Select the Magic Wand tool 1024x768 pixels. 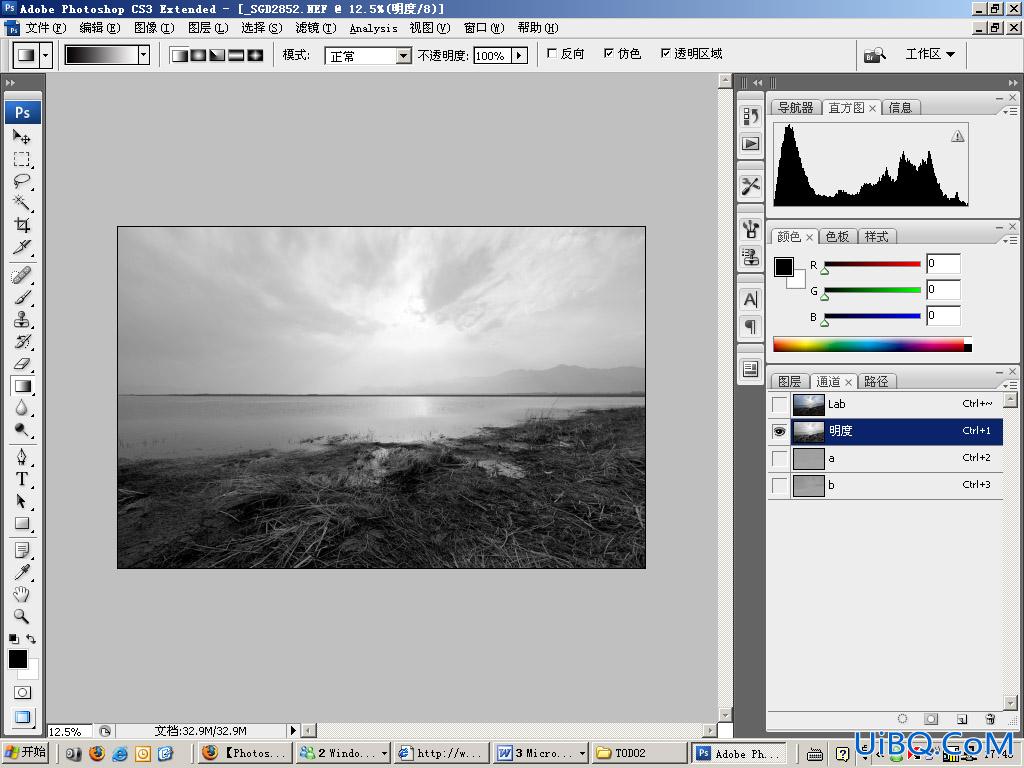pos(22,202)
